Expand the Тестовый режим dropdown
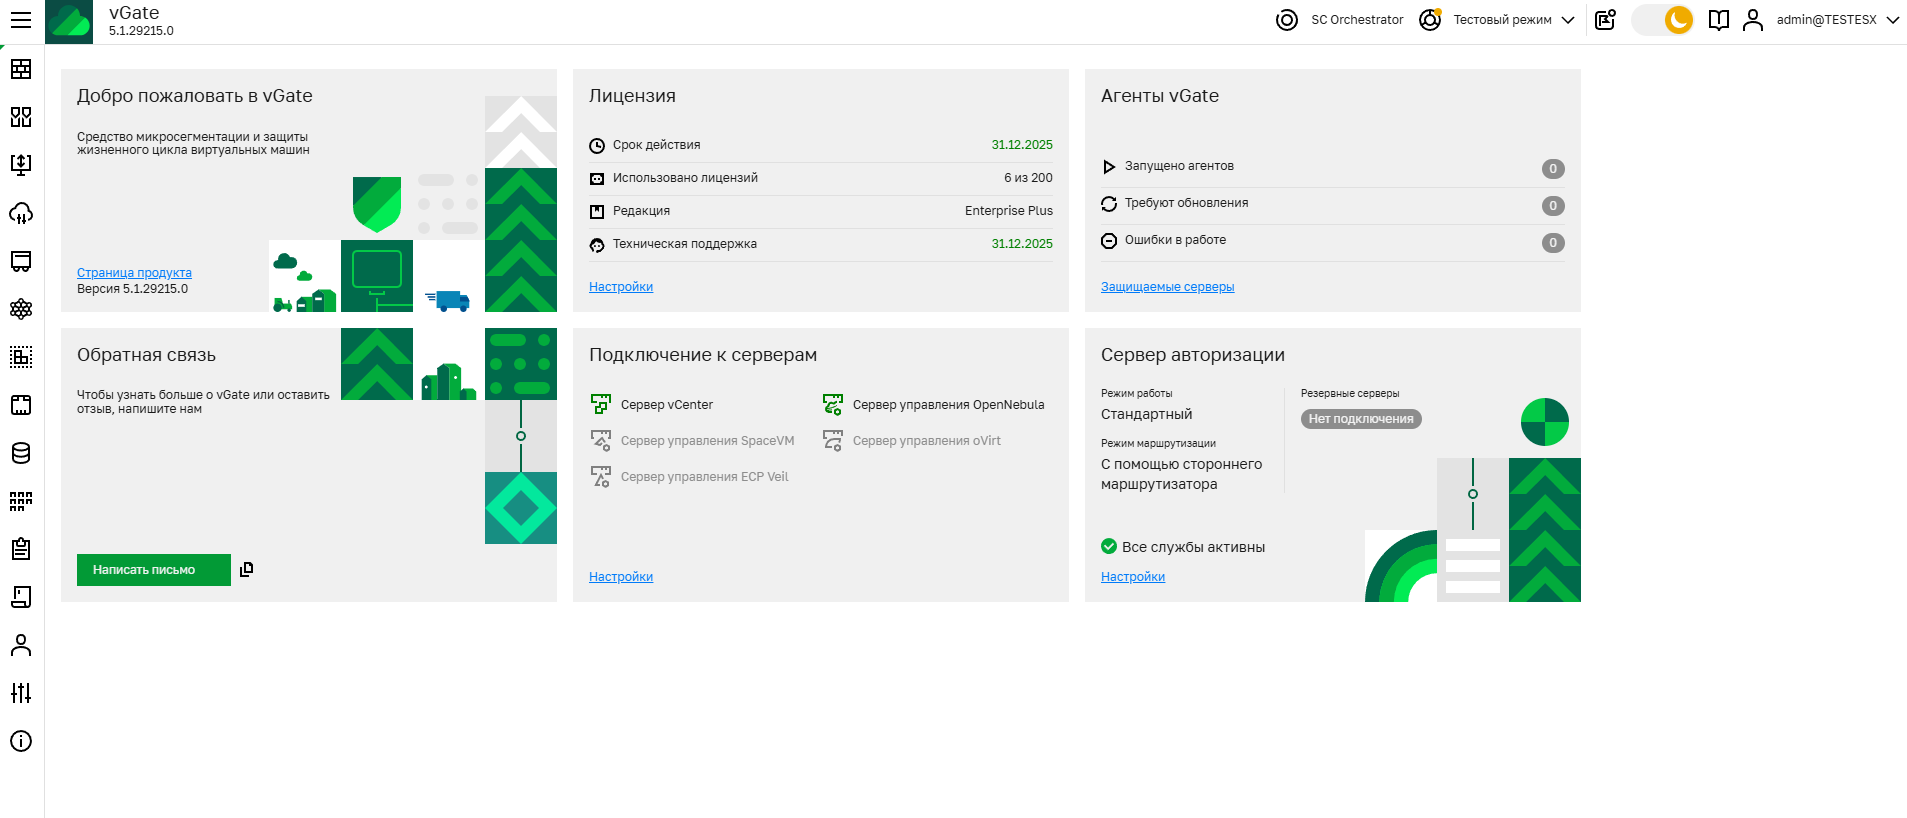Screen dimensions: 1907x818 tap(1513, 20)
